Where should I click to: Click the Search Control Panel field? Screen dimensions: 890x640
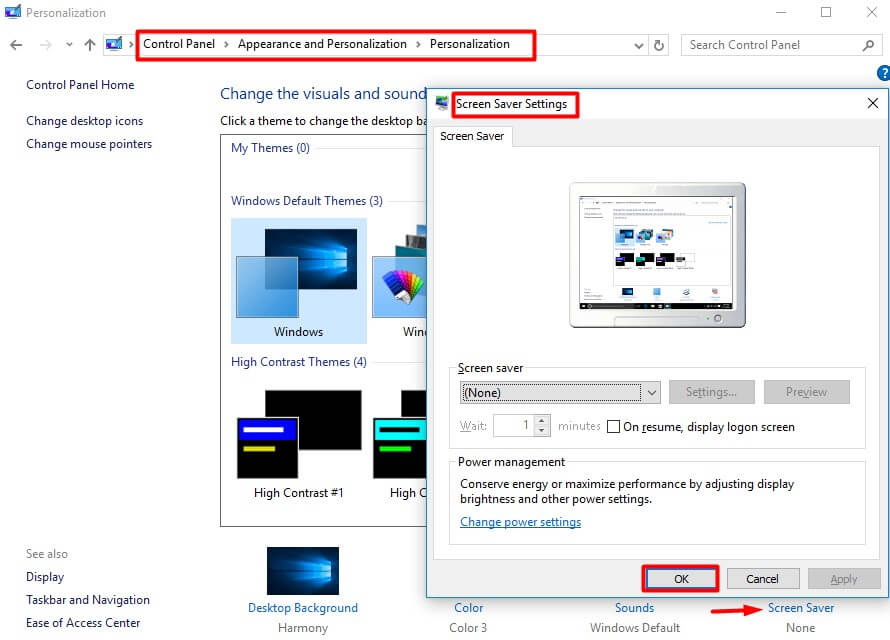coord(781,45)
